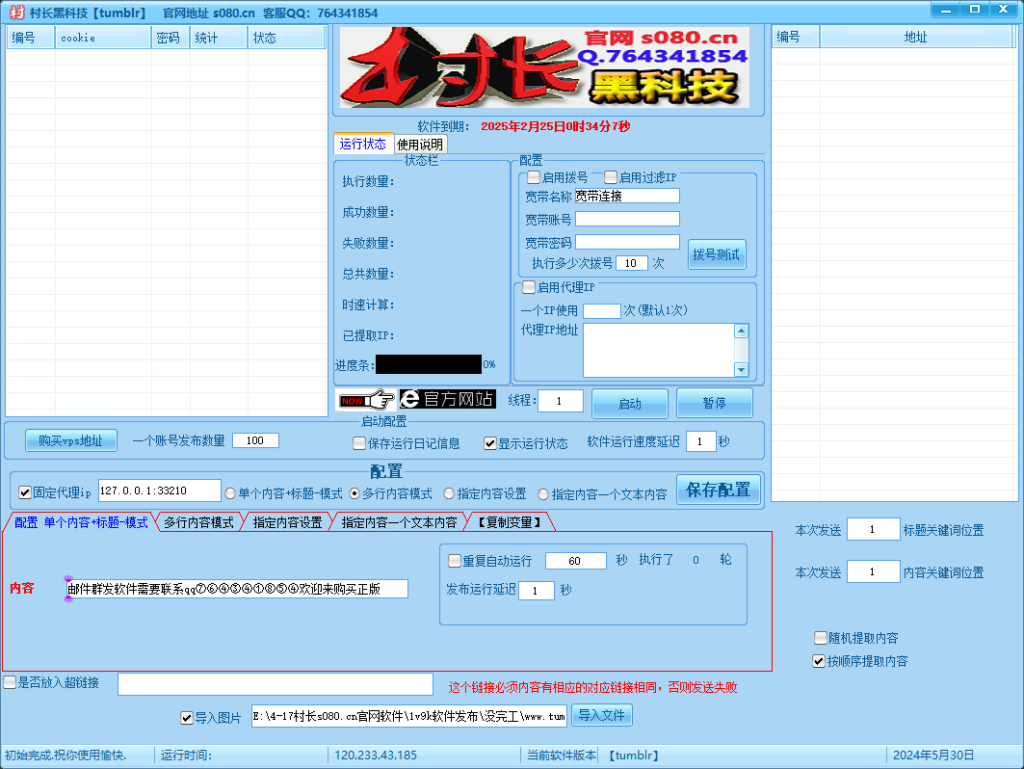Click the 执行多少次拨号 count field
The height and width of the screenshot is (769, 1024).
[632, 263]
